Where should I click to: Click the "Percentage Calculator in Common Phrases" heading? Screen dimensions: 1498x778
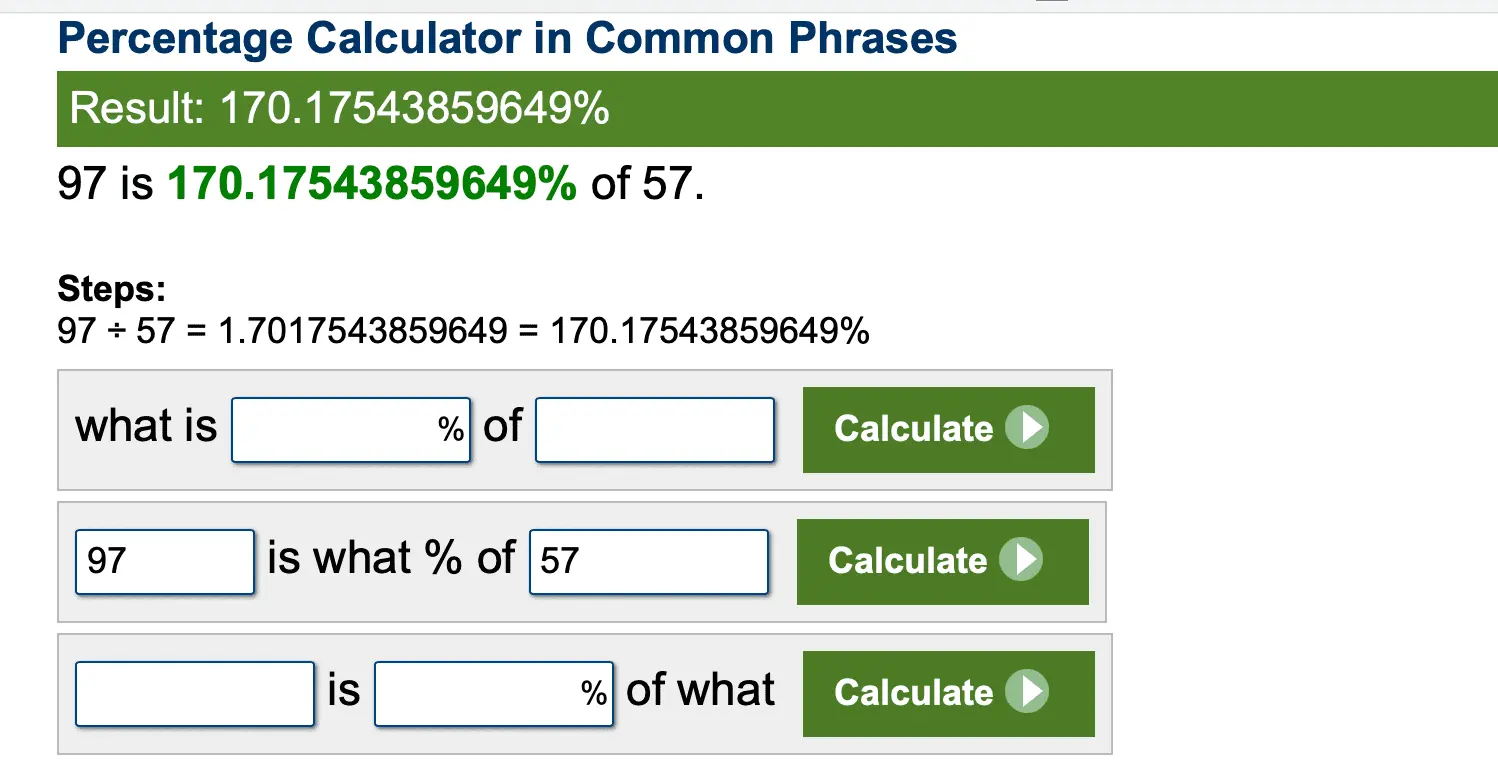[508, 39]
